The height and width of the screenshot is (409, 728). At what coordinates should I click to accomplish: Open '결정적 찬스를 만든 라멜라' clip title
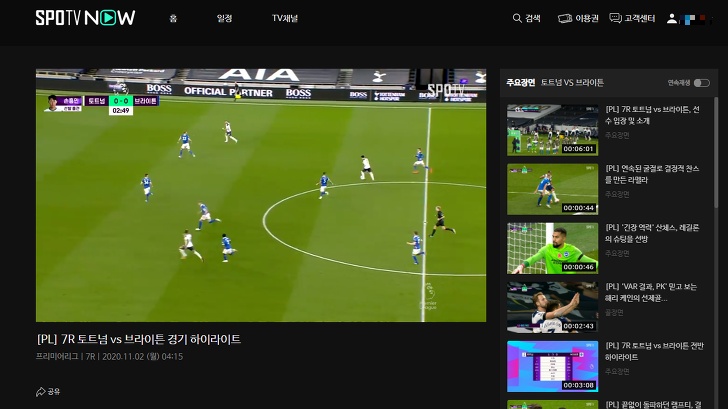652,174
